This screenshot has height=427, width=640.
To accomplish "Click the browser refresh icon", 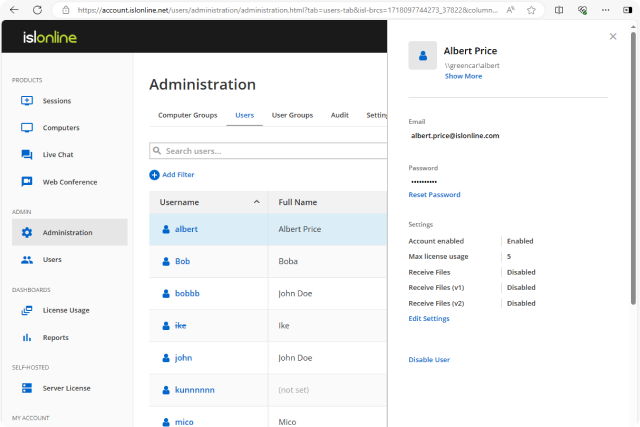I will click(x=37, y=10).
